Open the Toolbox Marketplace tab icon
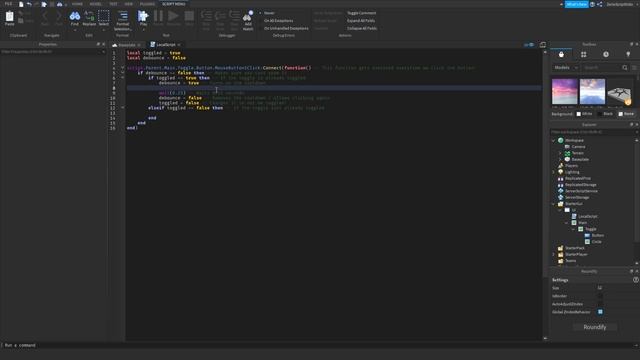 tap(561, 54)
